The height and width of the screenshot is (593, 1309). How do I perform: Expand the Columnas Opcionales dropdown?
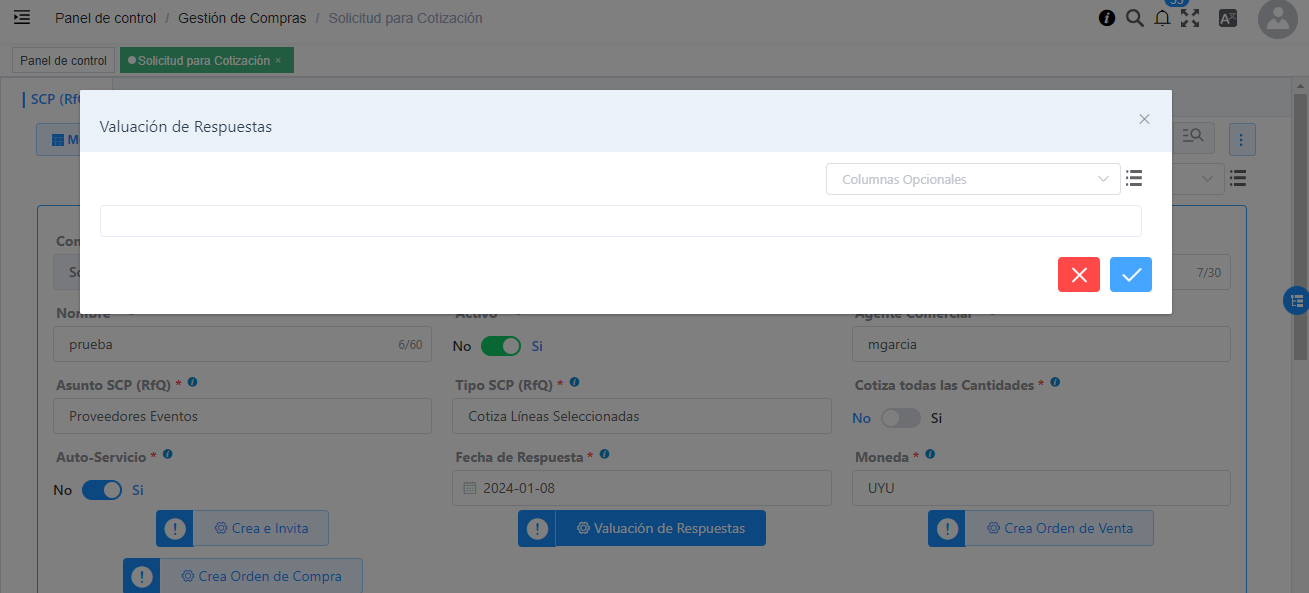[972, 180]
